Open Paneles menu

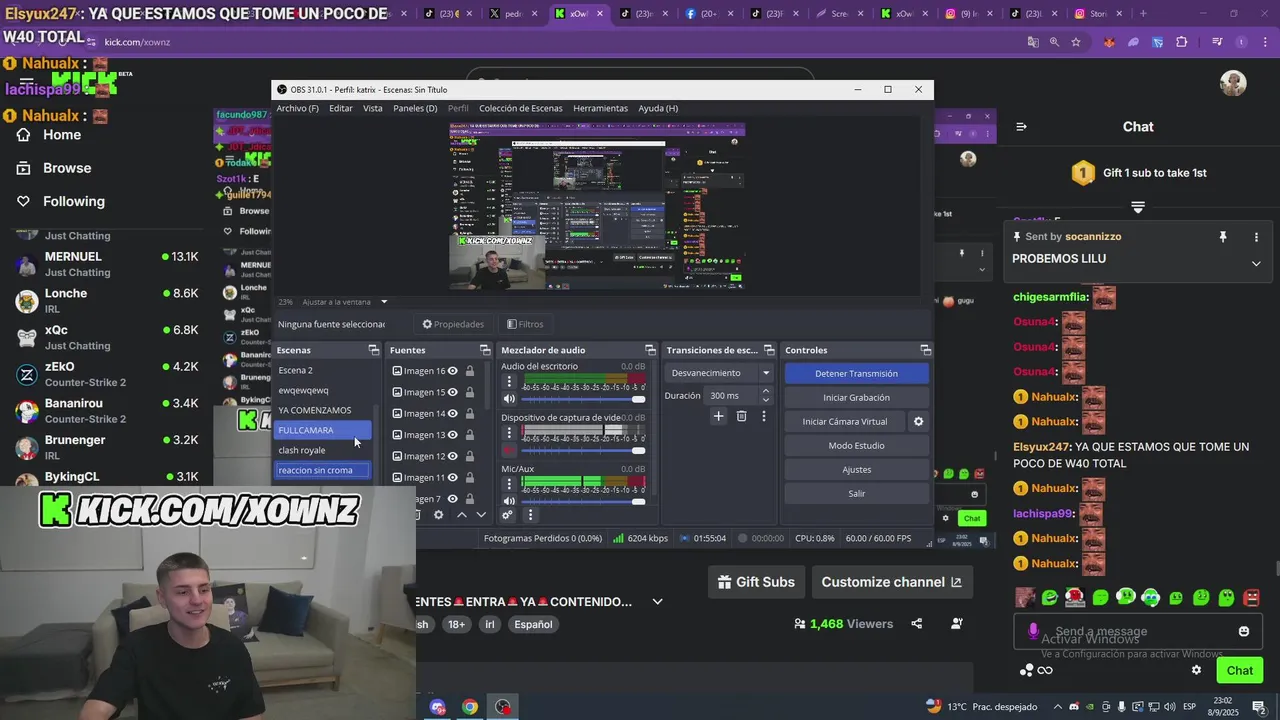415,108
